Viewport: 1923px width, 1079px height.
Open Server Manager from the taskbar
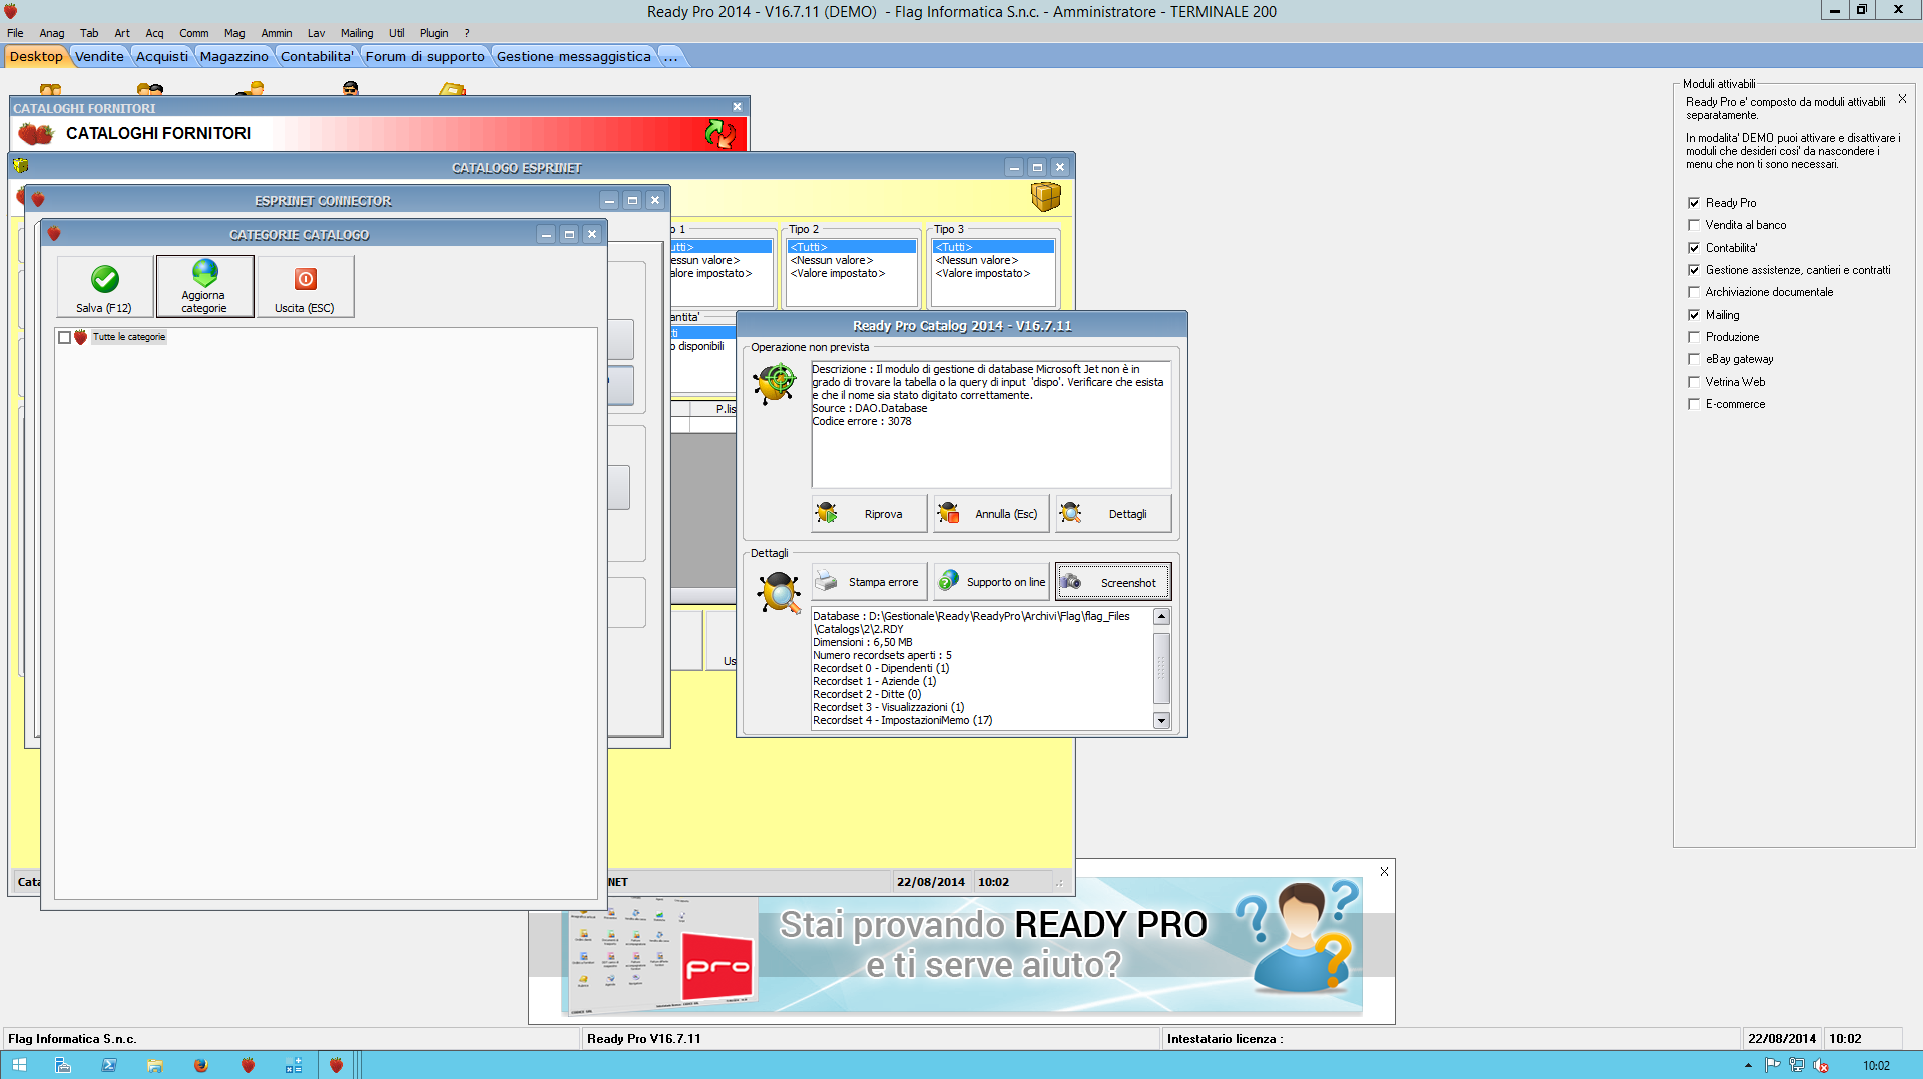tap(63, 1066)
